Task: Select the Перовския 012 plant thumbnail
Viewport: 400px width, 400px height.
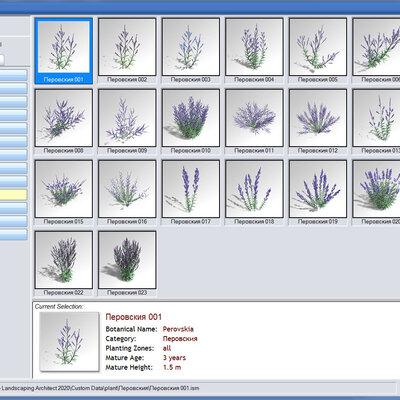Action: point(318,118)
